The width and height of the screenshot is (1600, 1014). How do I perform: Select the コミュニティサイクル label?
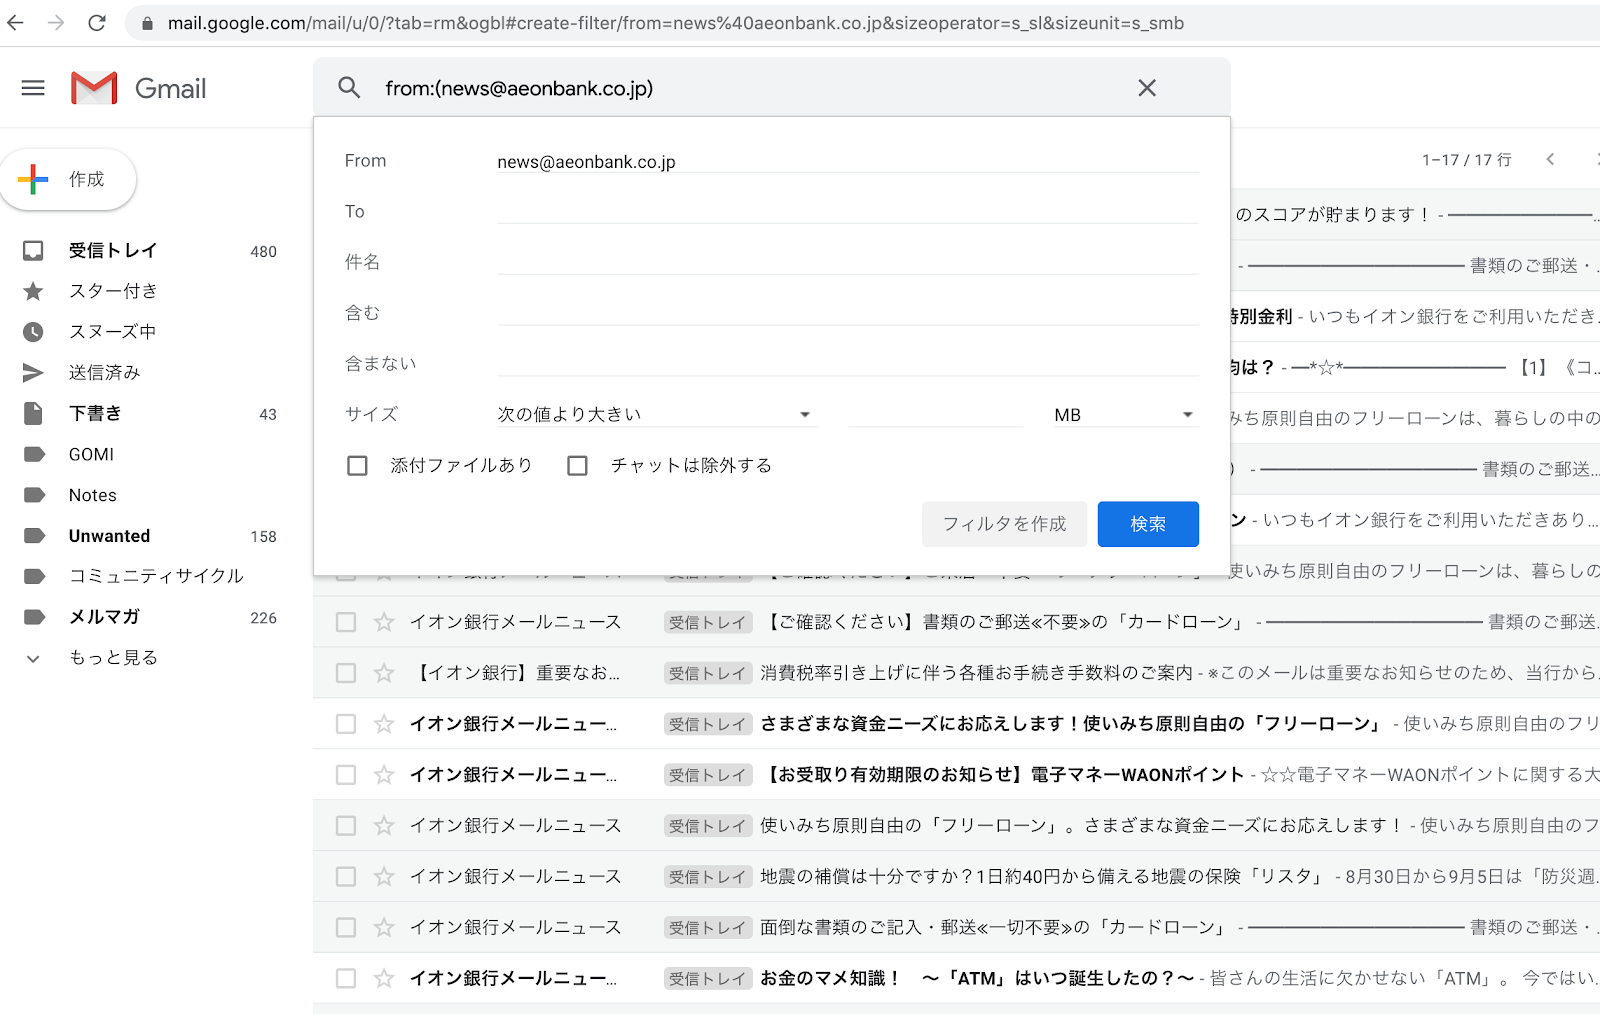point(156,576)
